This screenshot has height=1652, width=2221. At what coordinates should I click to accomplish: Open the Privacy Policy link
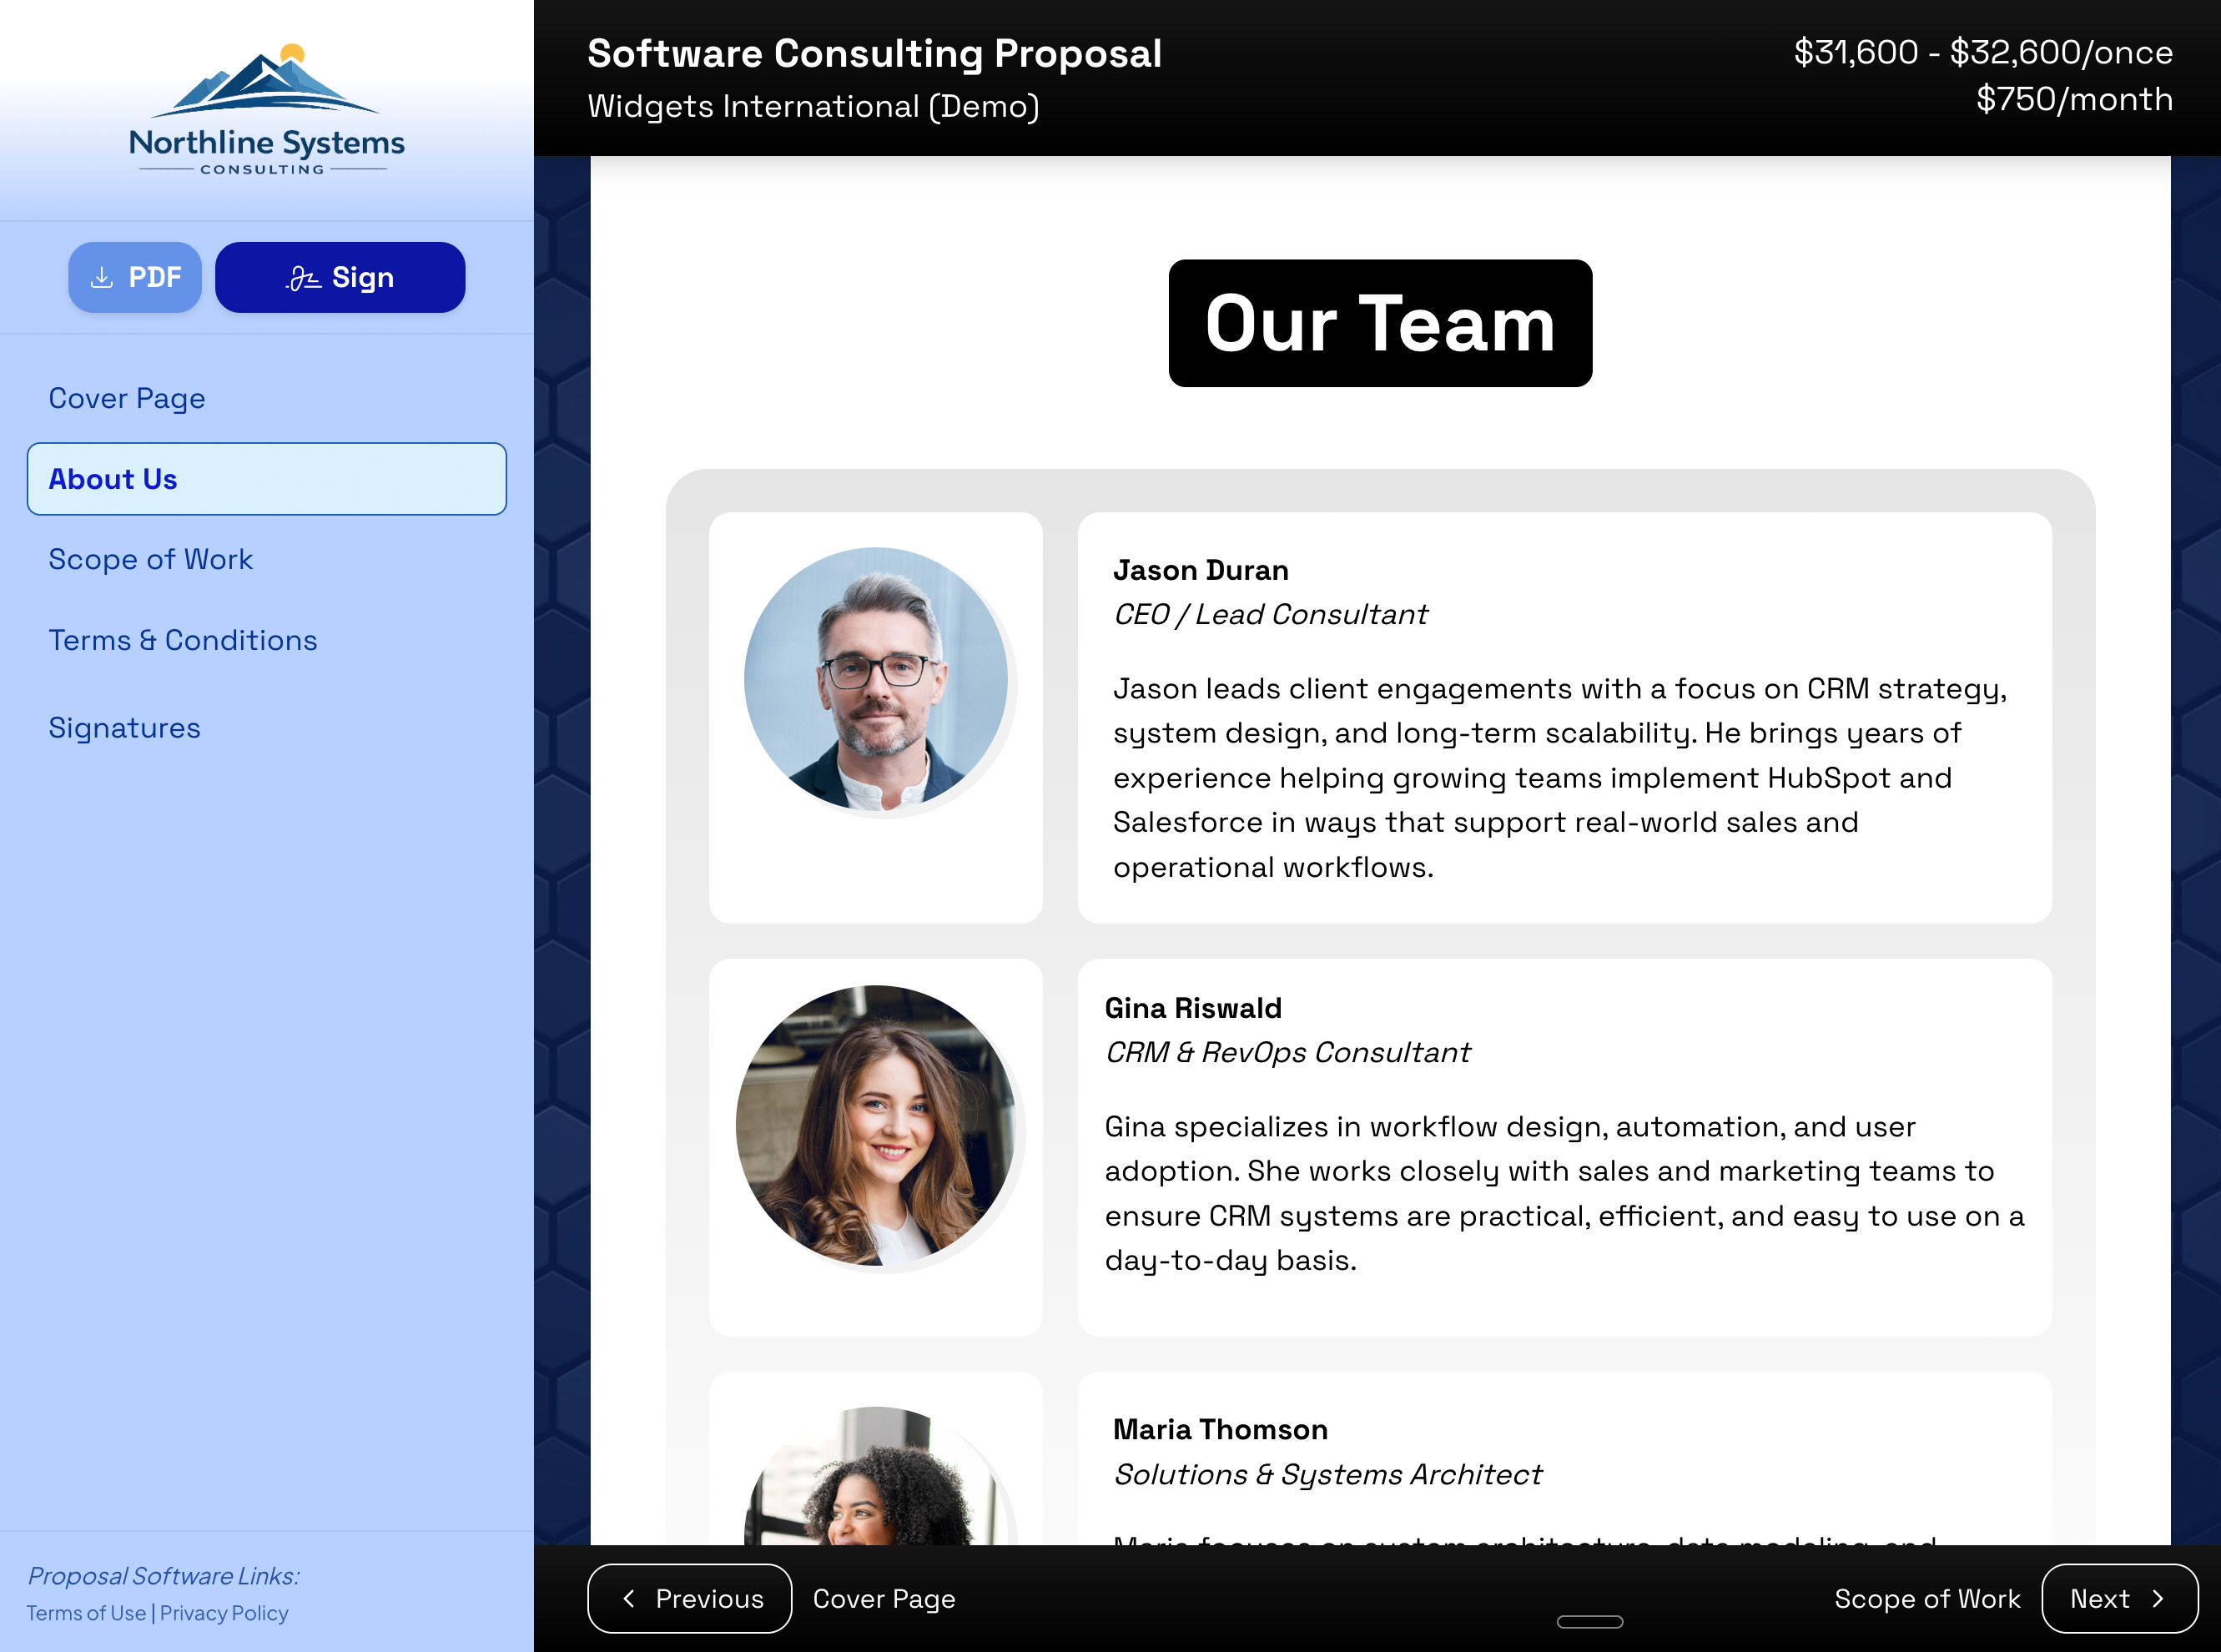[224, 1613]
